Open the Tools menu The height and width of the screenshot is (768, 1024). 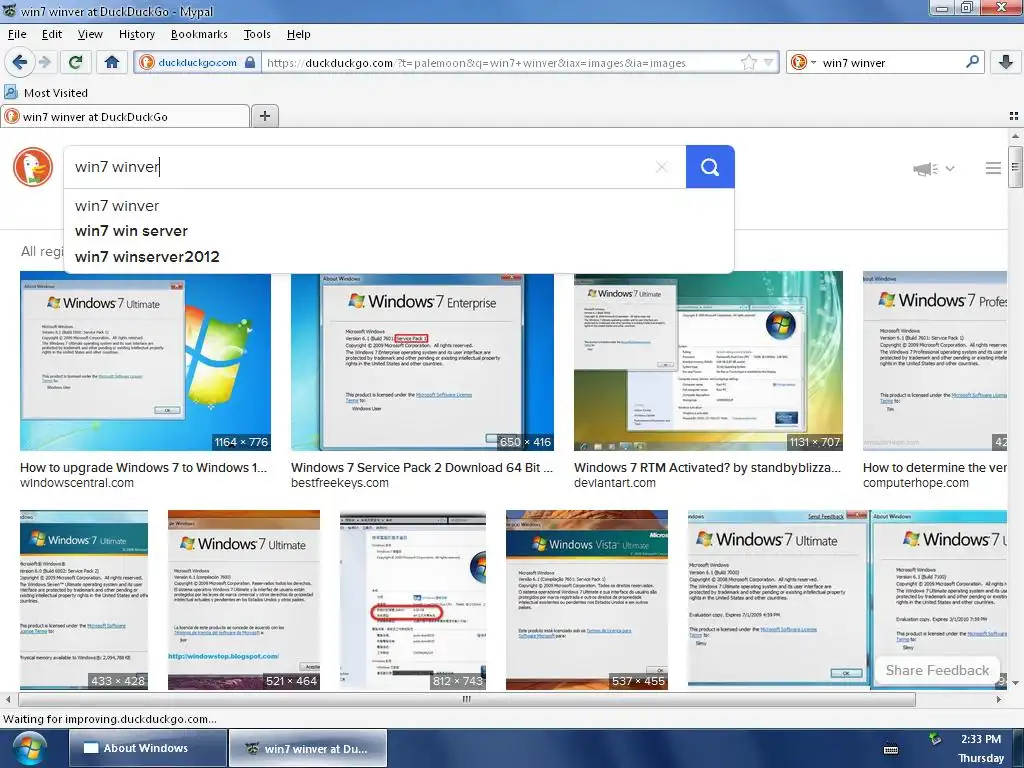click(x=257, y=34)
